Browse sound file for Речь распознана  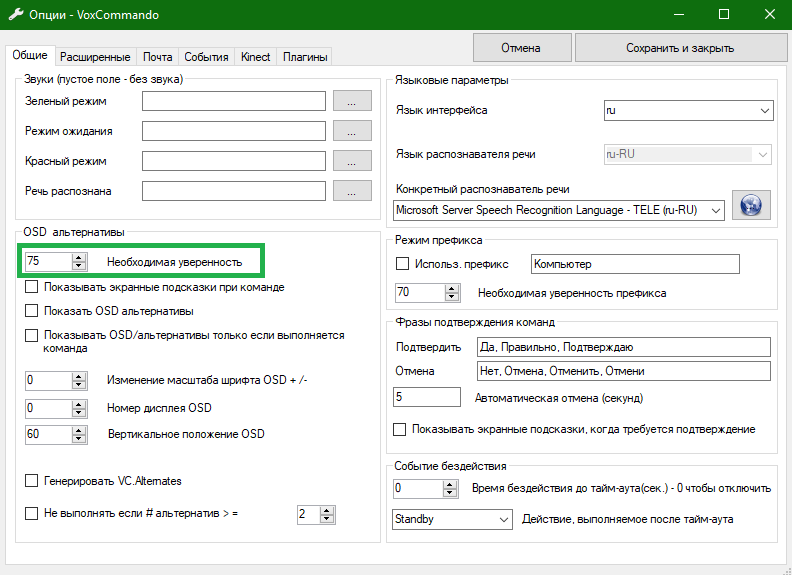351,191
